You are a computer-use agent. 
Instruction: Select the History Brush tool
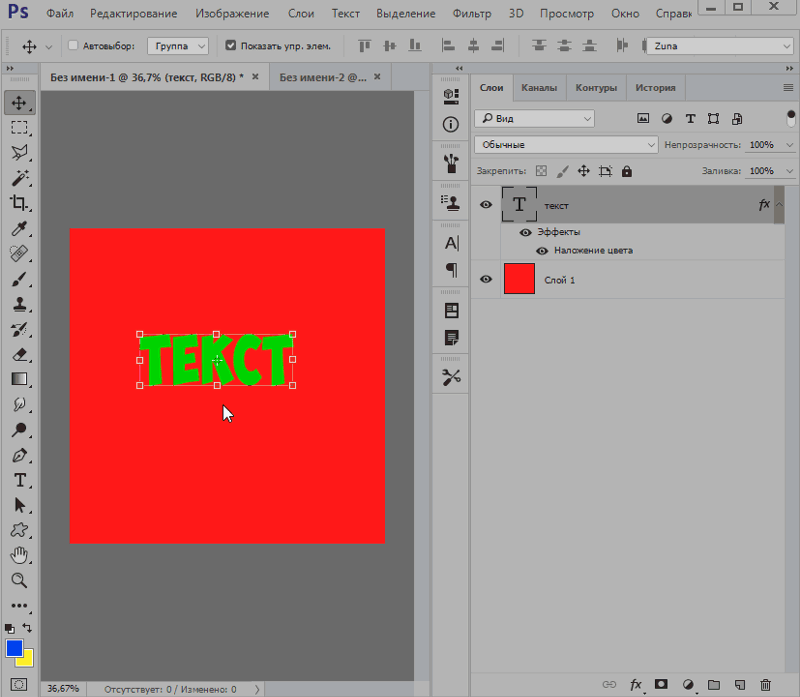coord(19,329)
